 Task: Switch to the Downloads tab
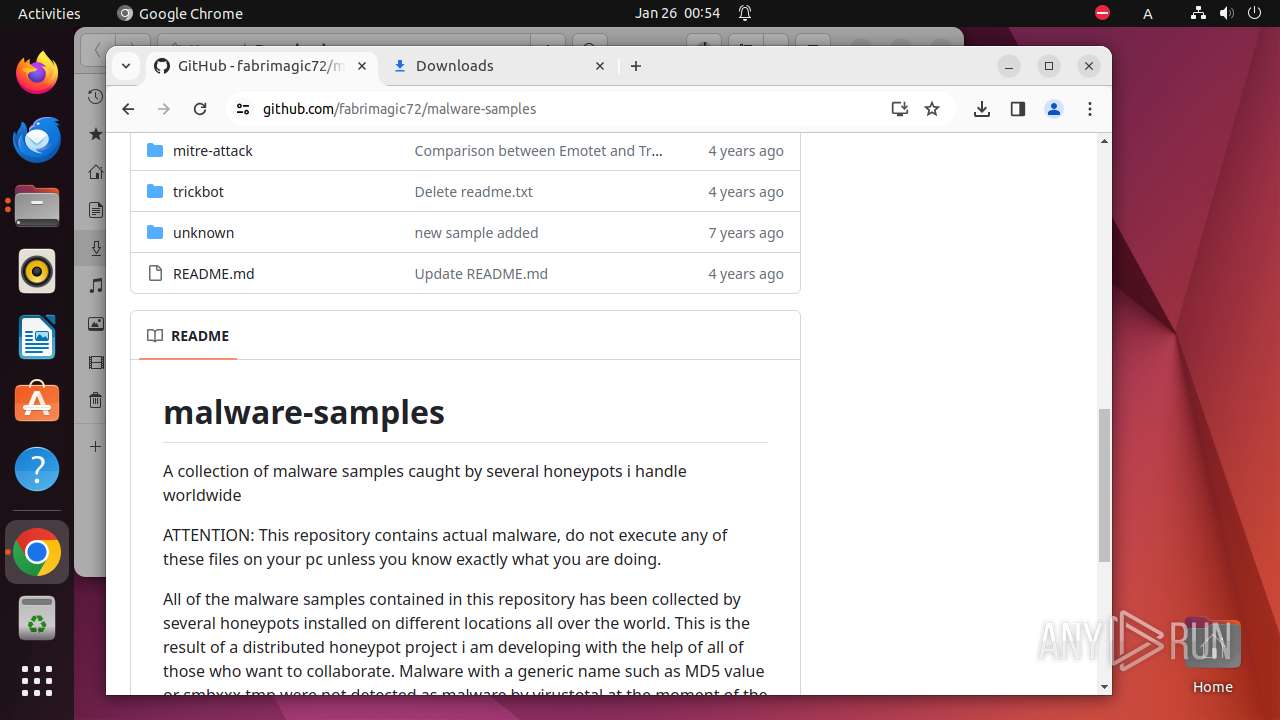tap(499, 66)
